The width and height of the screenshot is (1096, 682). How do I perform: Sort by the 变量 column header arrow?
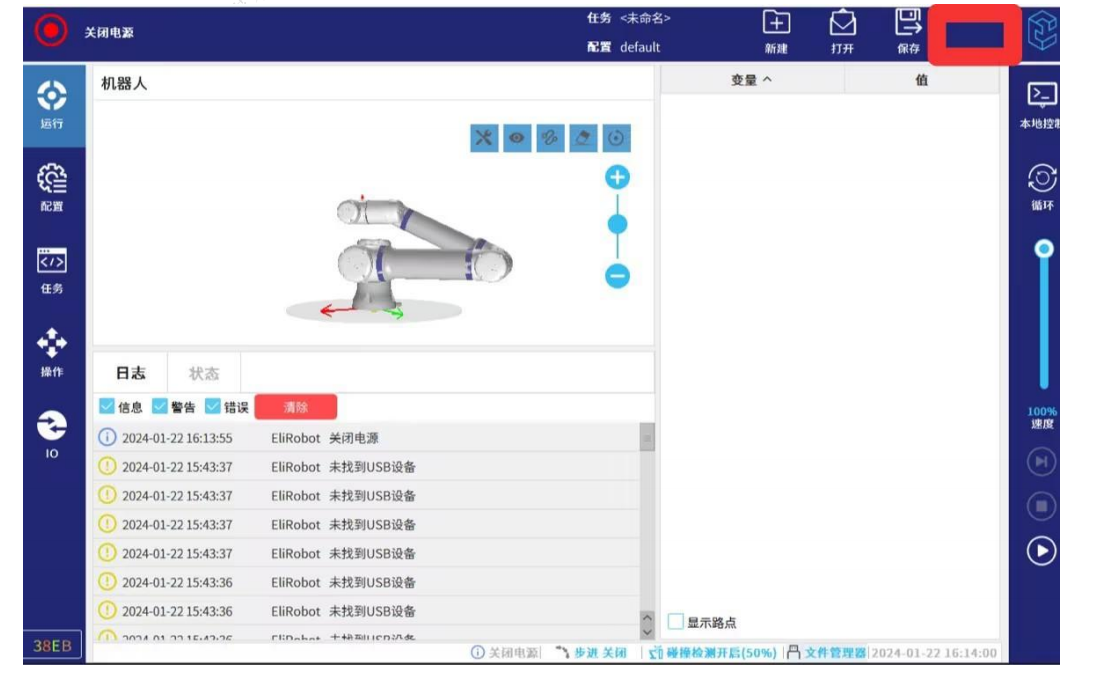pyautogui.click(x=768, y=81)
